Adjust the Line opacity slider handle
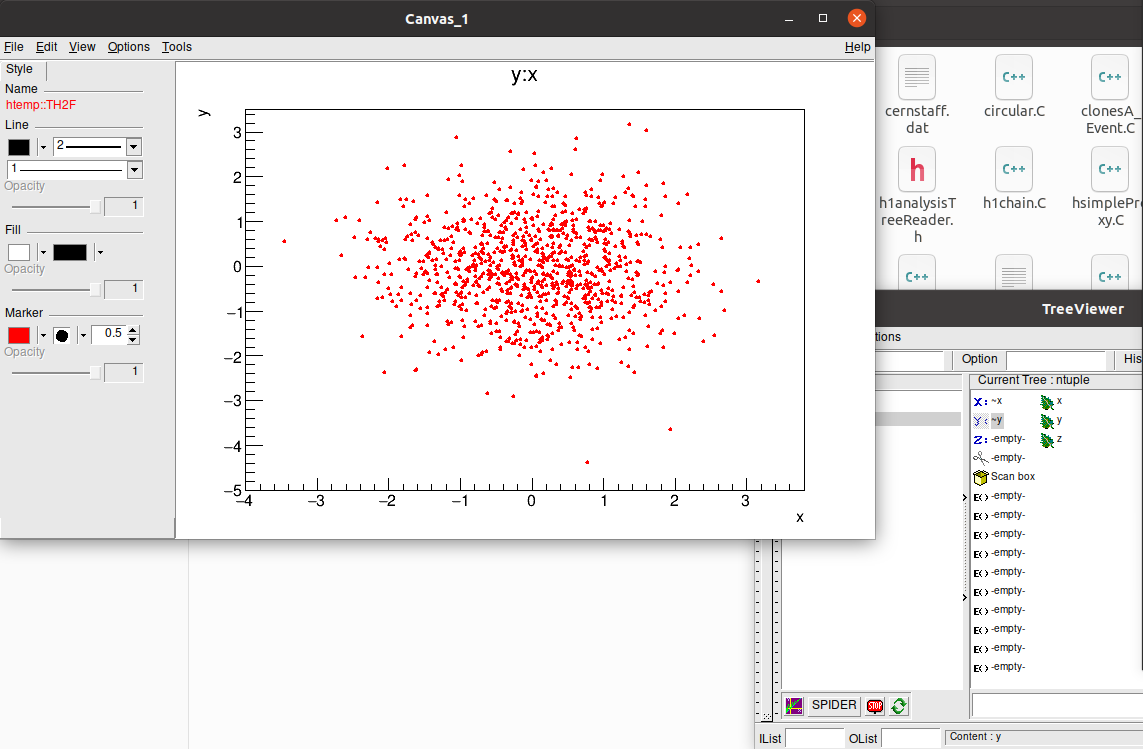This screenshot has width=1143, height=749. click(x=95, y=206)
